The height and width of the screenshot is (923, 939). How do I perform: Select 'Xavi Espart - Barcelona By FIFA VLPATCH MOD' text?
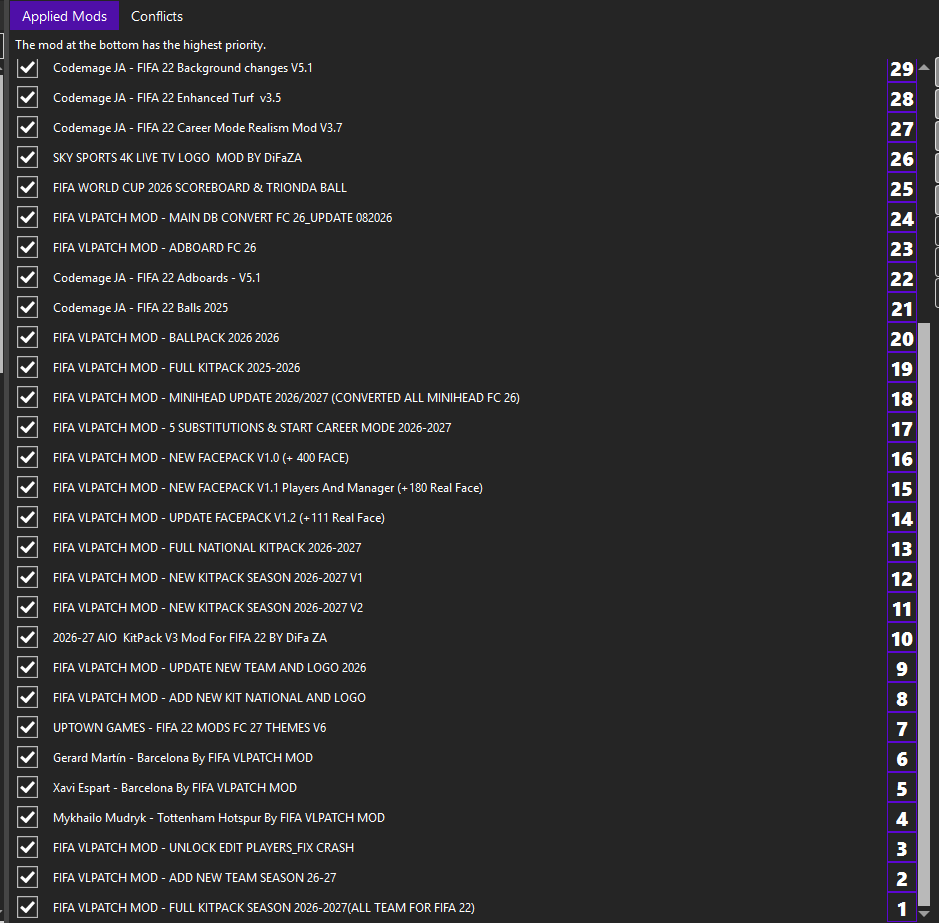(175, 788)
